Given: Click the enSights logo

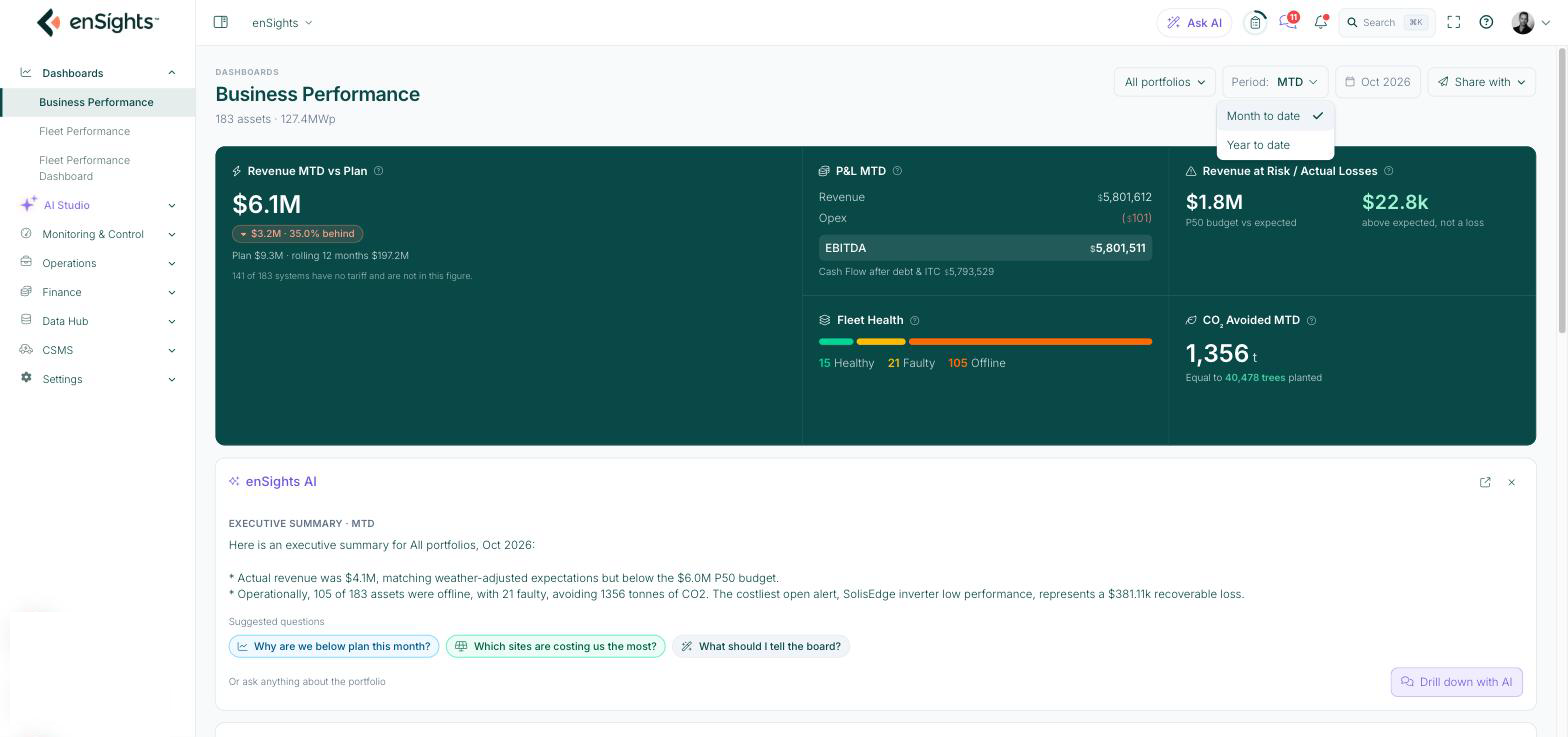Looking at the screenshot, I should click(97, 22).
